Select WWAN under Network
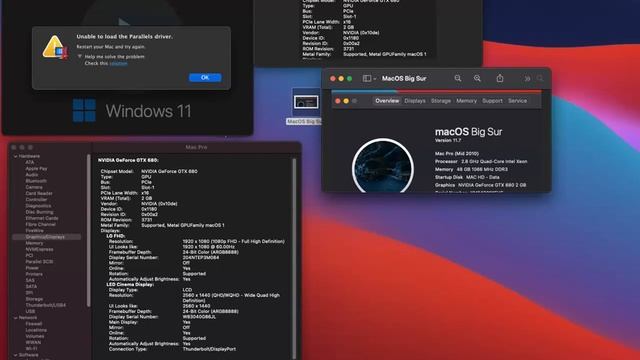The width and height of the screenshot is (640, 360). coord(33,342)
